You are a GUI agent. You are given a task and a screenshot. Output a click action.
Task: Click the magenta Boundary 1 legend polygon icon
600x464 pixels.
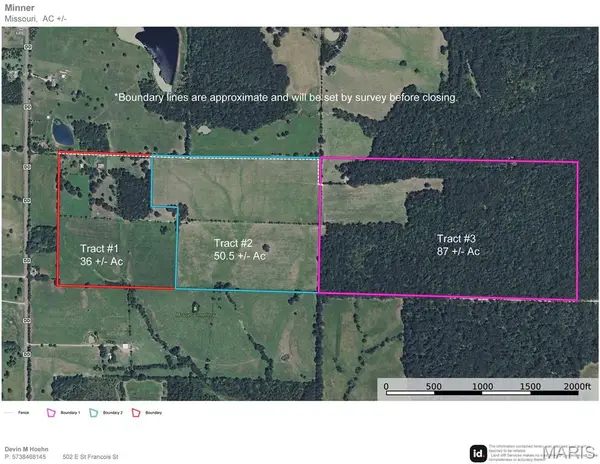click(x=51, y=413)
